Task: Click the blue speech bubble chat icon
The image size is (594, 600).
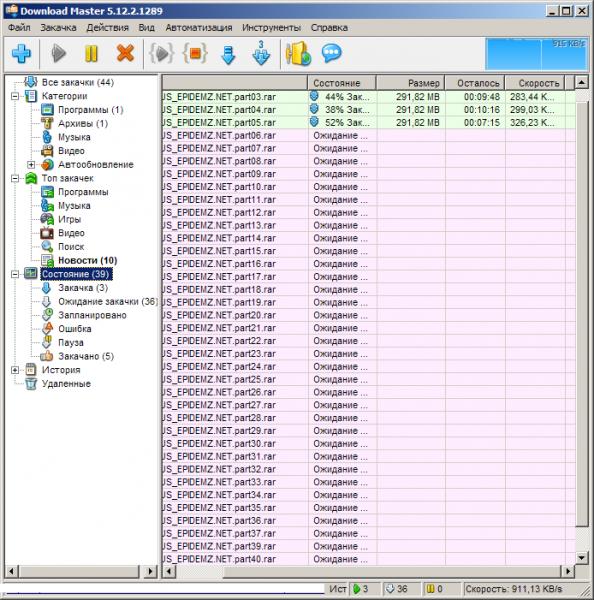Action: point(331,53)
